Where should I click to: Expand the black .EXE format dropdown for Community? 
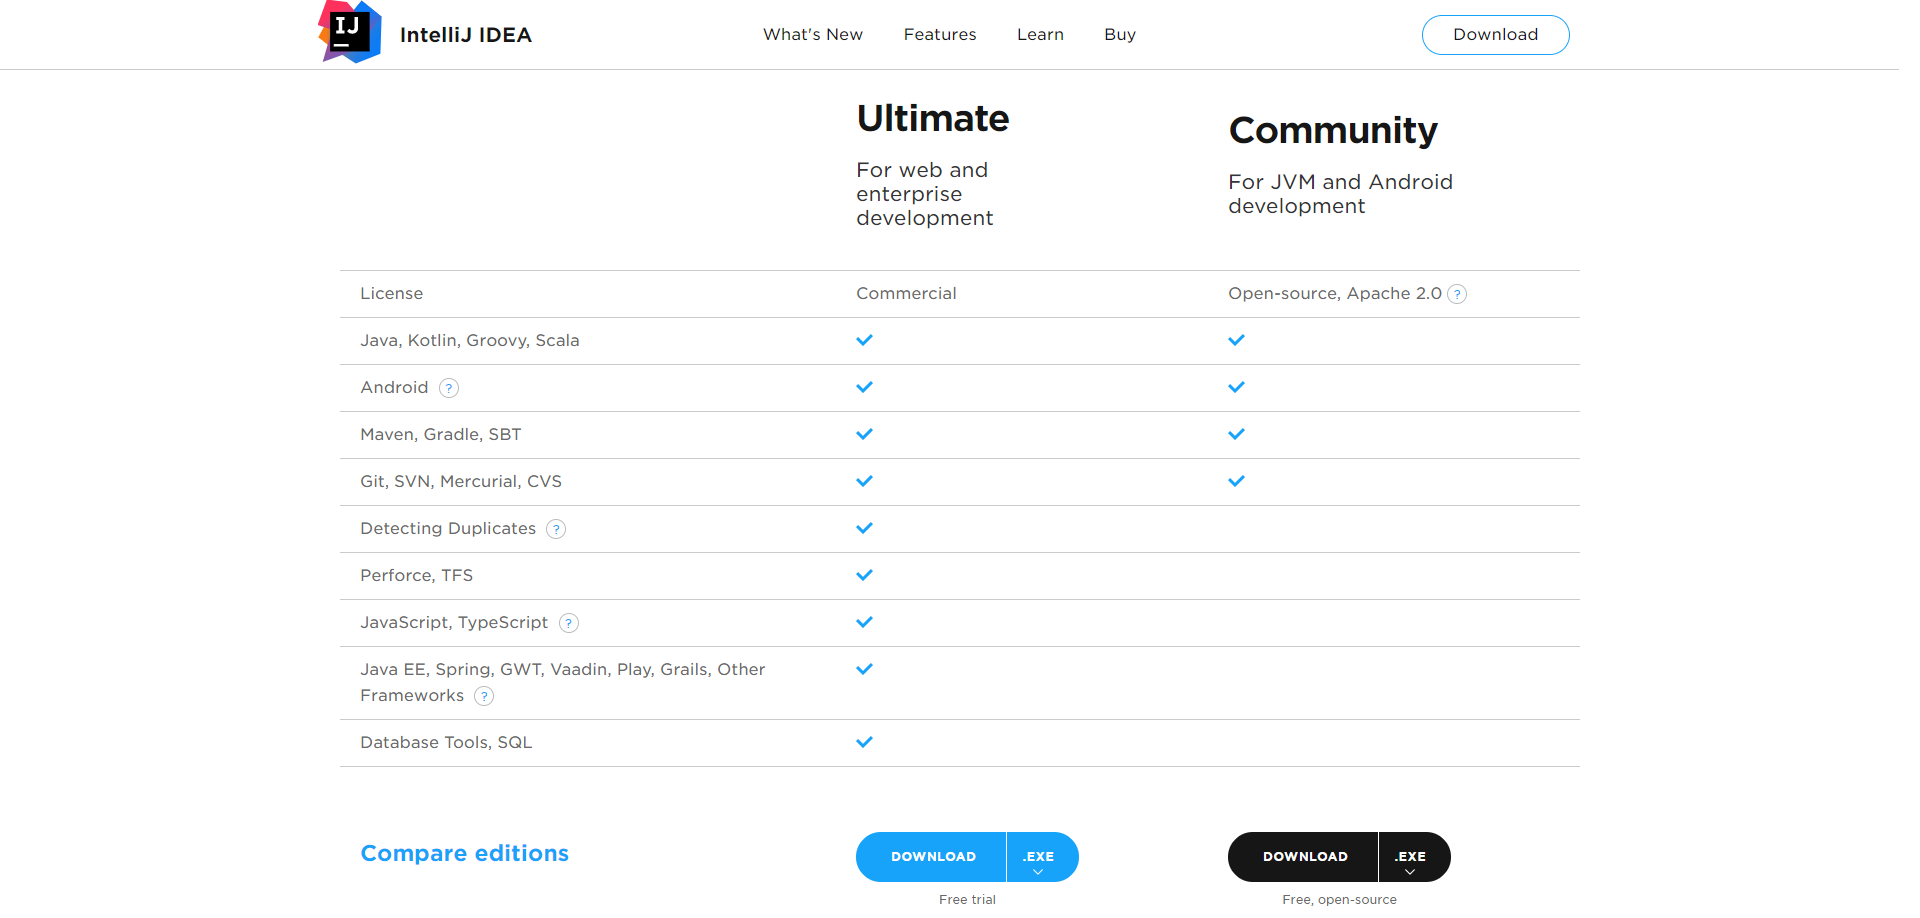coord(1414,857)
